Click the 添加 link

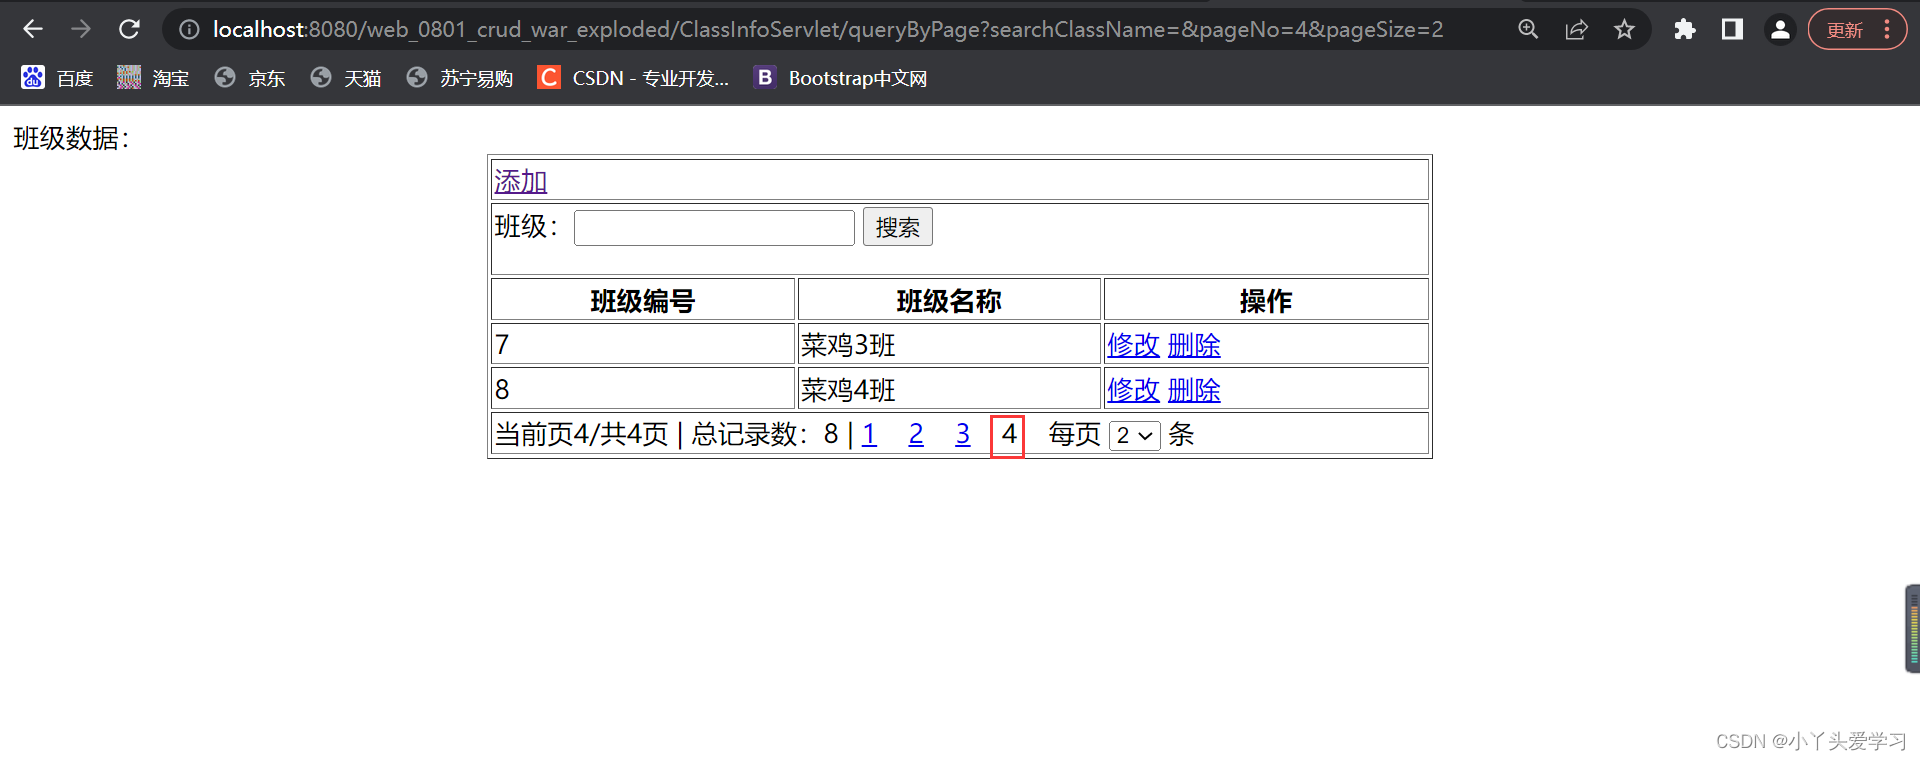(520, 181)
